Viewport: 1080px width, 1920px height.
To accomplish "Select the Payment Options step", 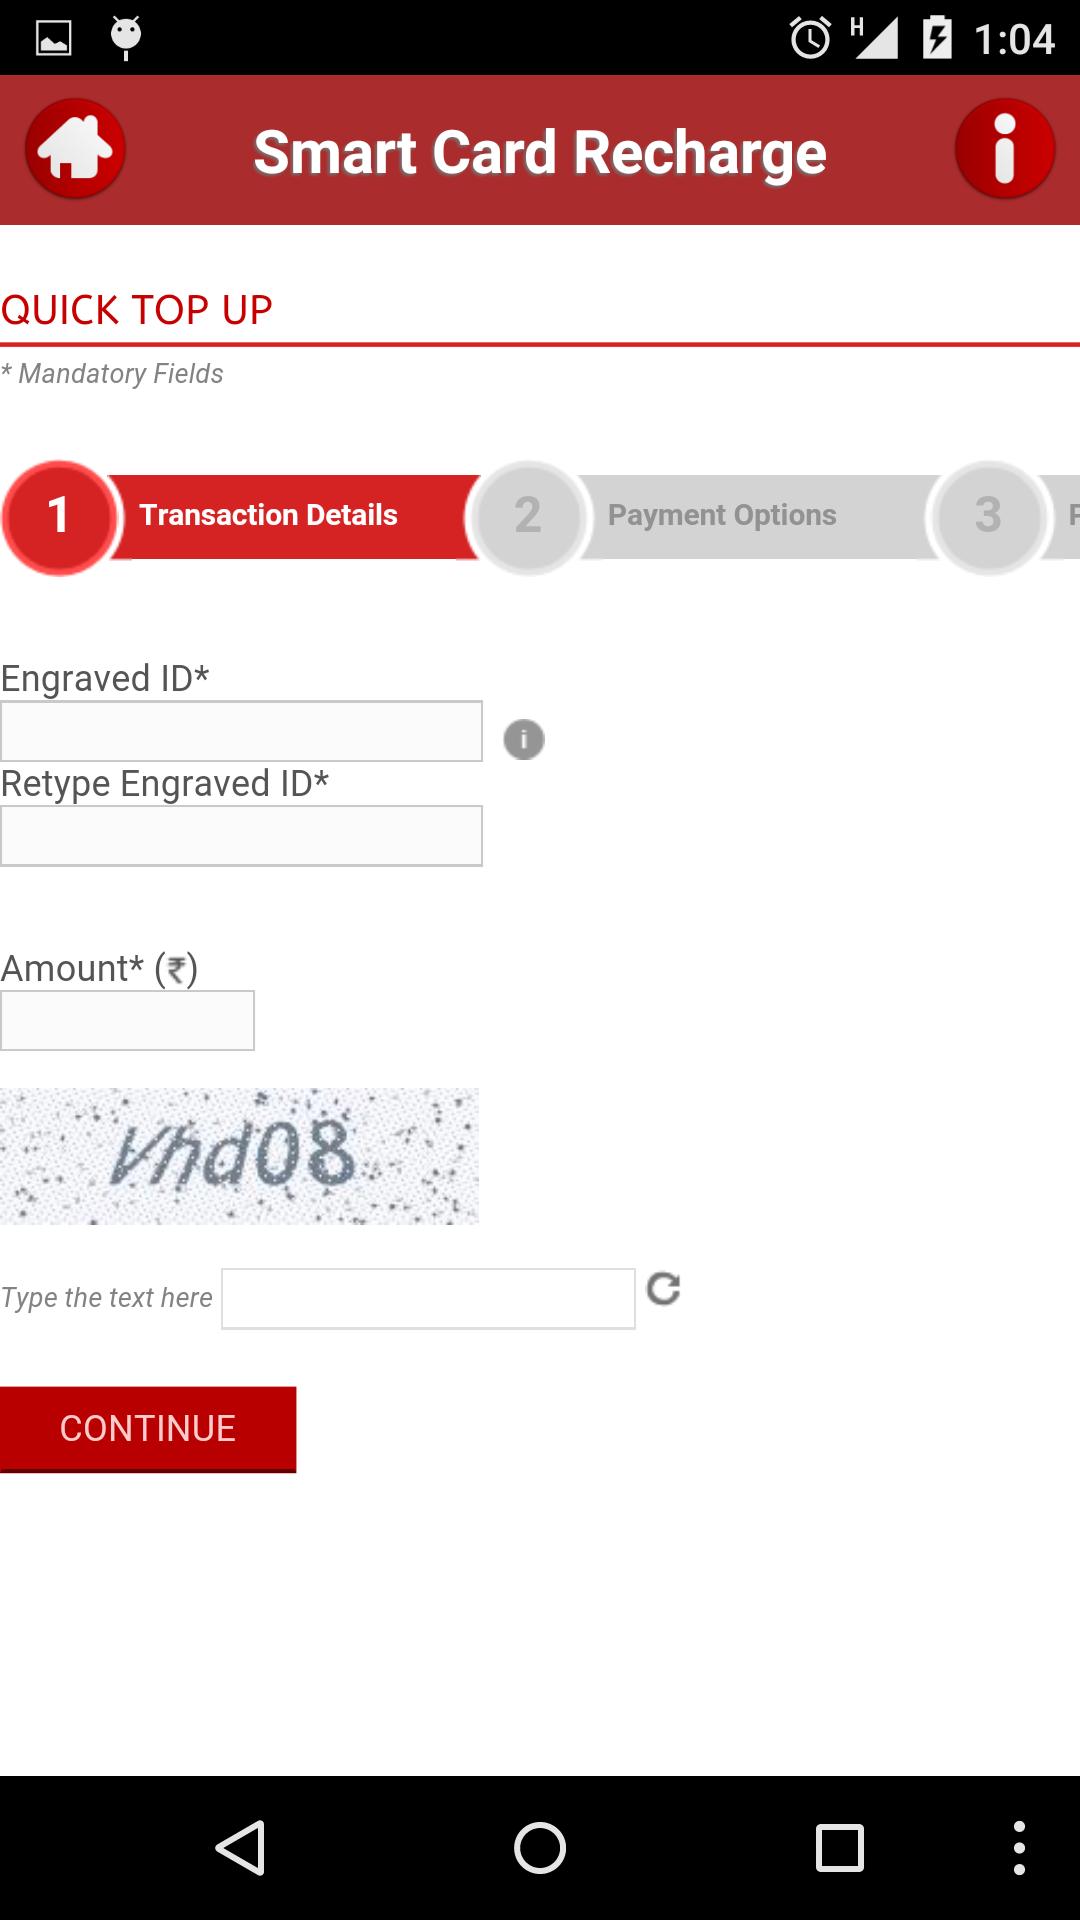I will (x=722, y=515).
